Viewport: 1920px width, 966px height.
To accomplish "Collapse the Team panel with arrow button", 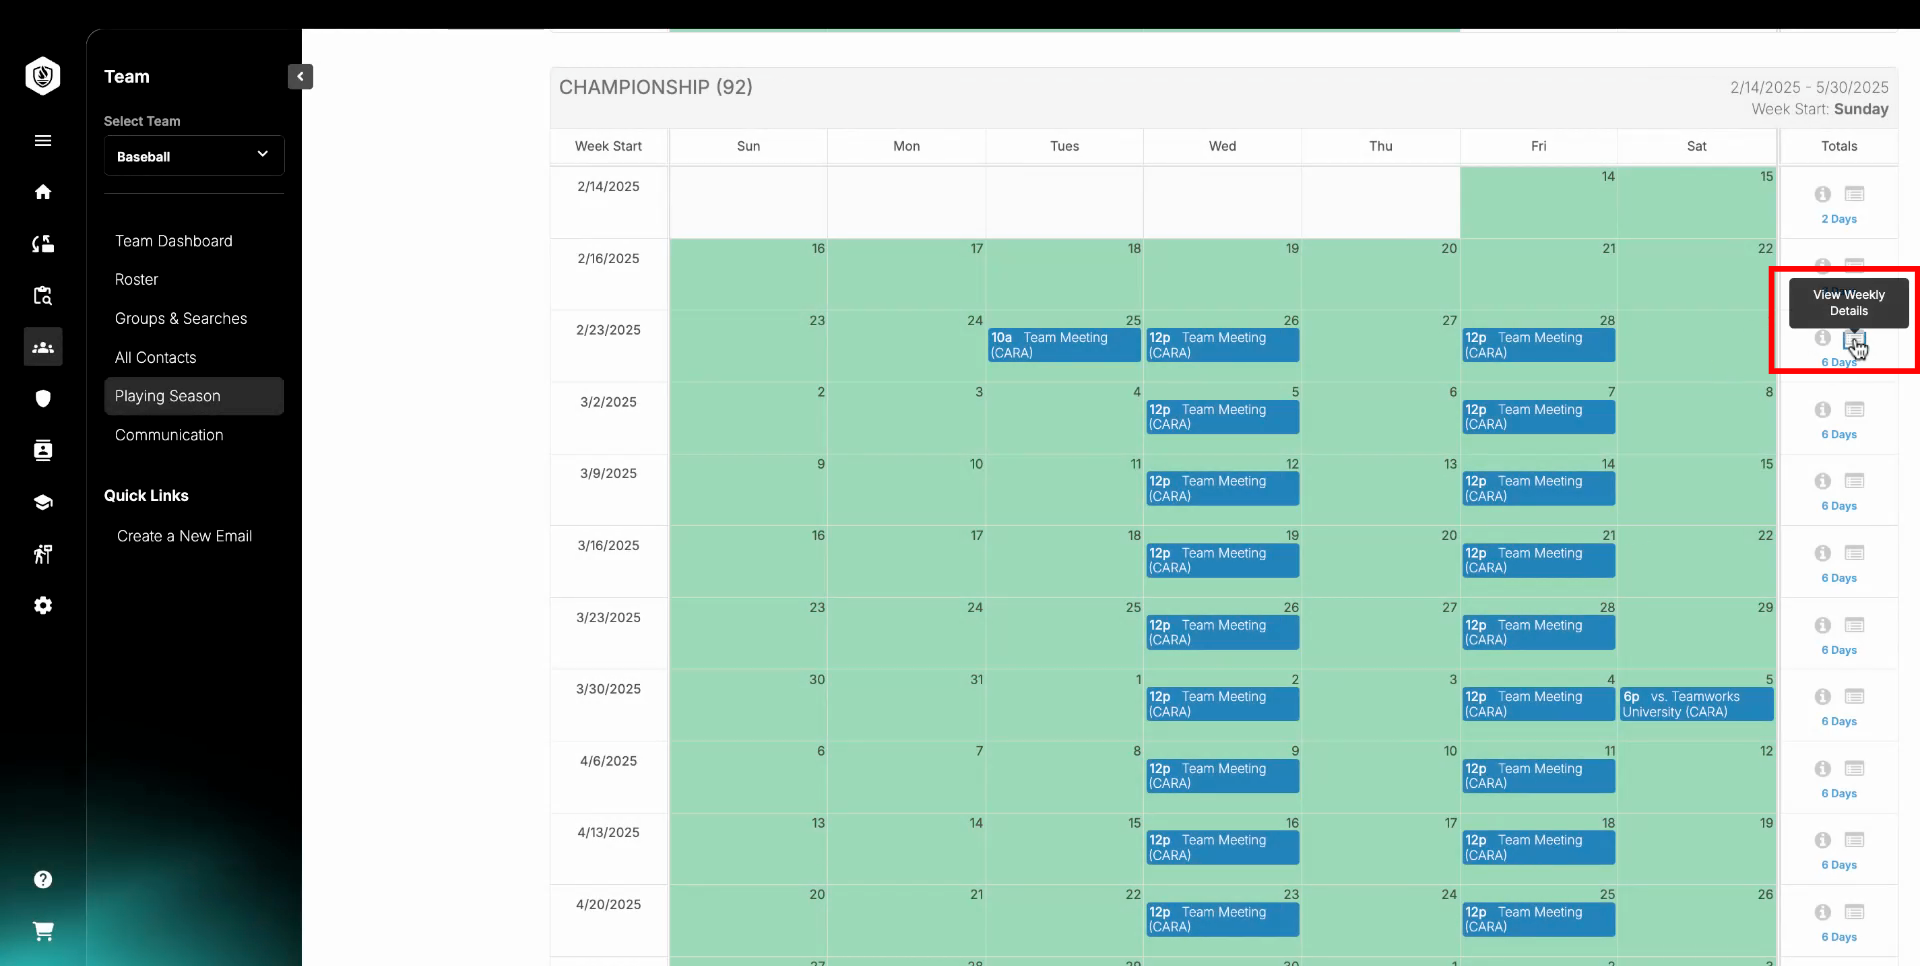I will point(300,77).
